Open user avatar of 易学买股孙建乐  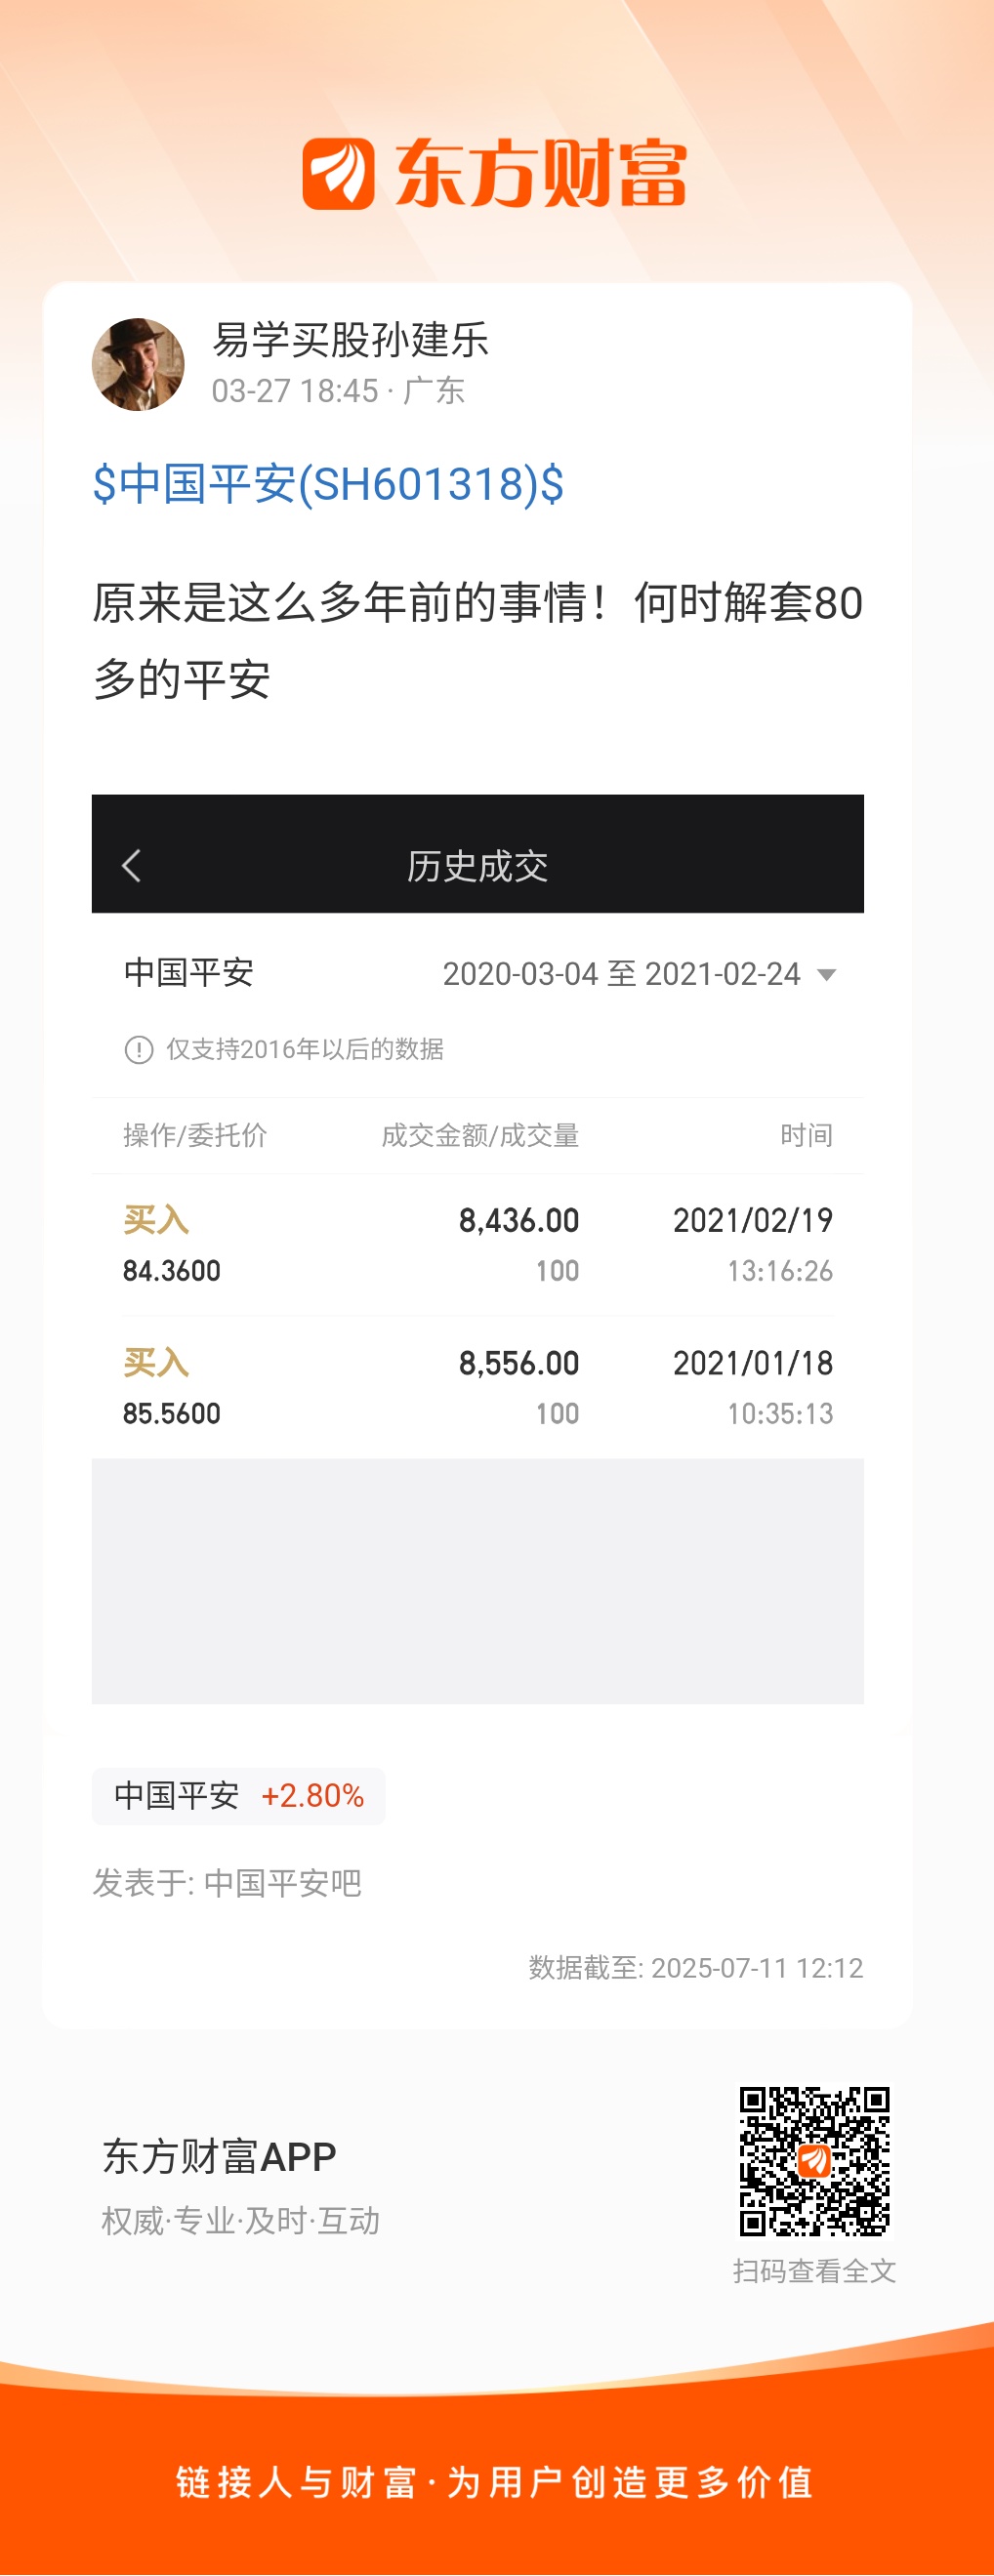(138, 364)
